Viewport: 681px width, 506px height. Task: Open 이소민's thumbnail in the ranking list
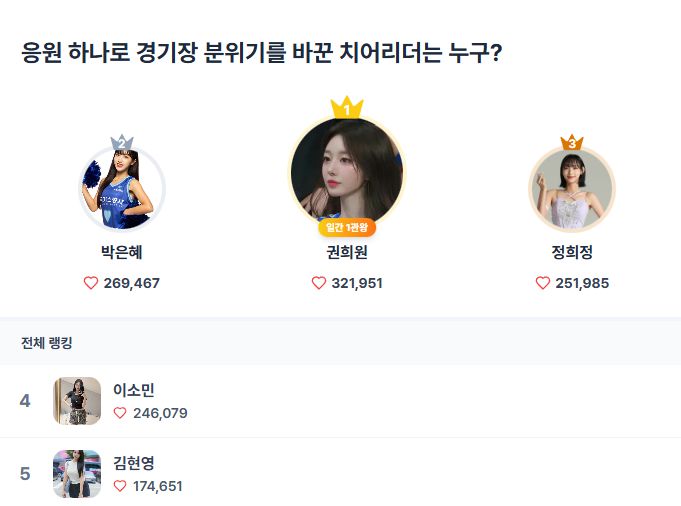tap(77, 401)
